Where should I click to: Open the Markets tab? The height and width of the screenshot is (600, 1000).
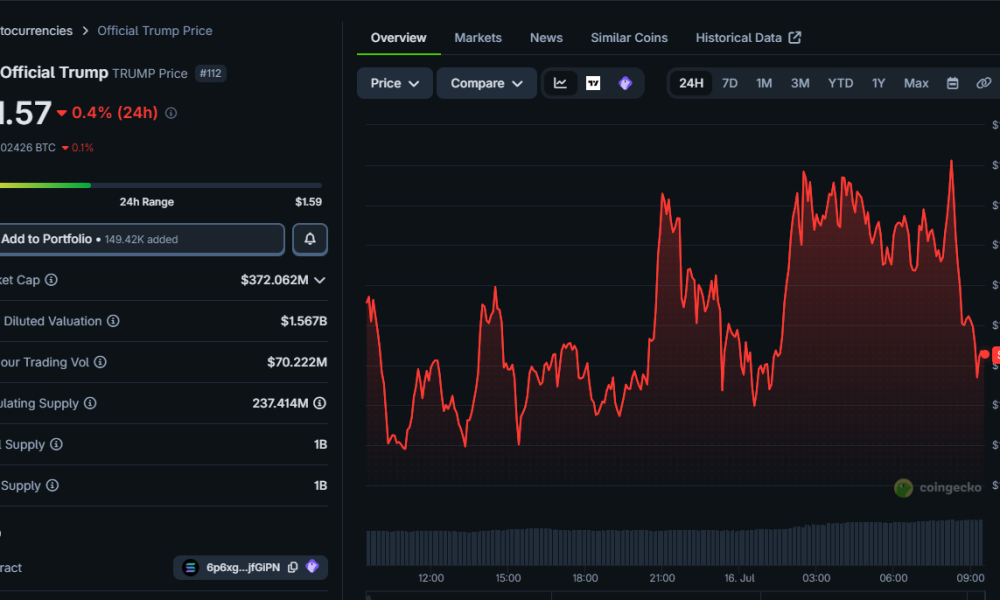[x=478, y=38]
